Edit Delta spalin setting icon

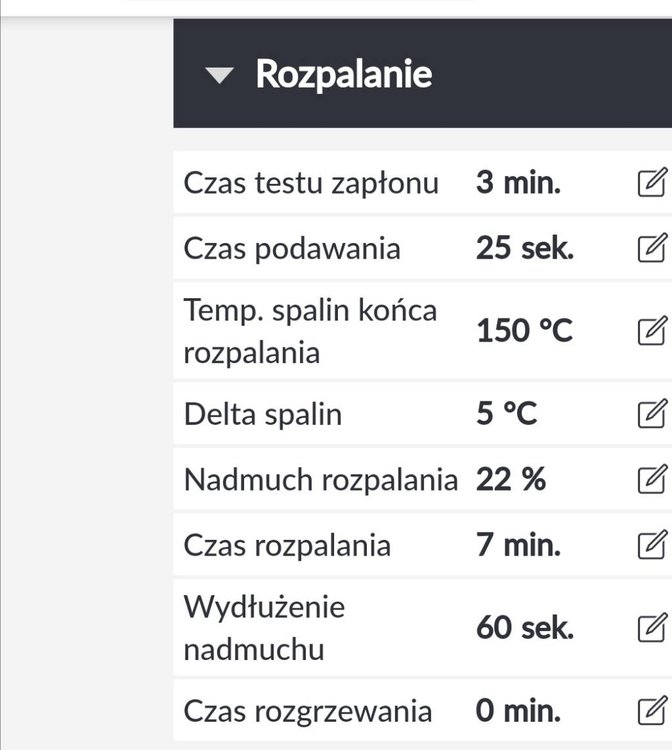651,413
